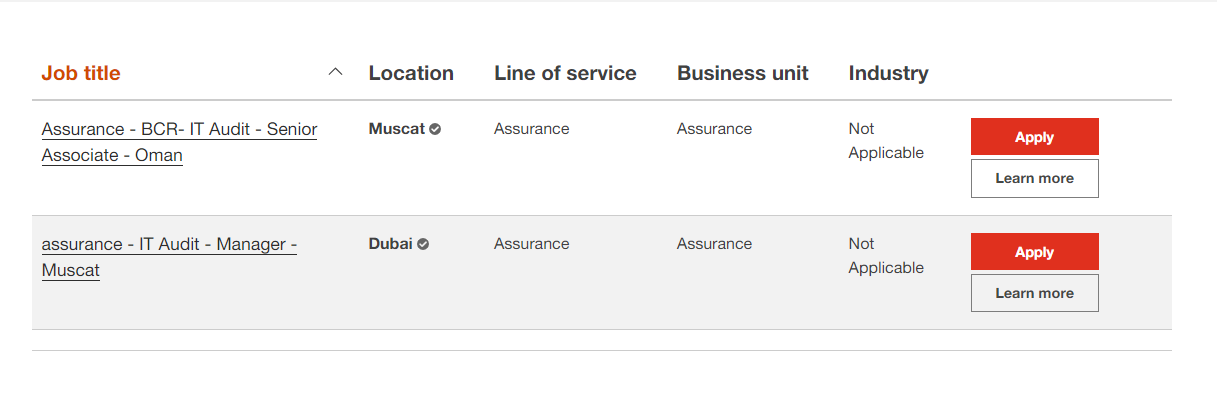The height and width of the screenshot is (416, 1217).
Task: Learn more about the Senior Associate Oman job
Action: click(1035, 178)
